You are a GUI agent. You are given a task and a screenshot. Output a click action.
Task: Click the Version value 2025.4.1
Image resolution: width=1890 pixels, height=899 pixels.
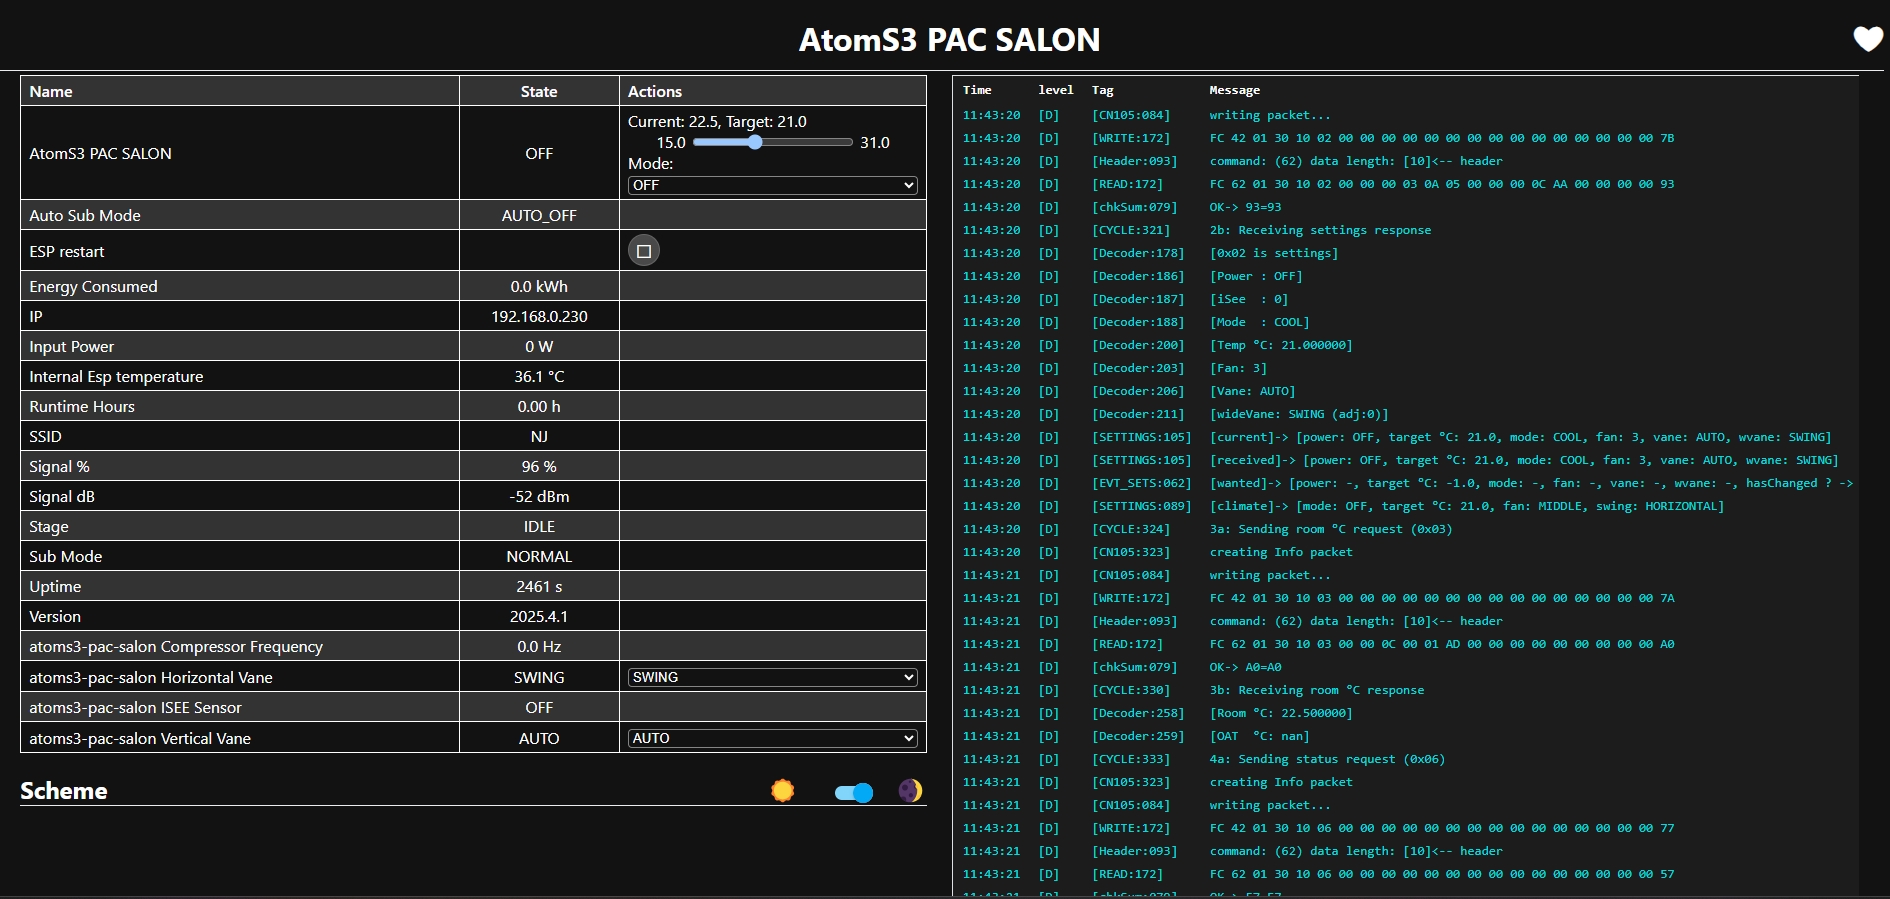[x=539, y=617]
